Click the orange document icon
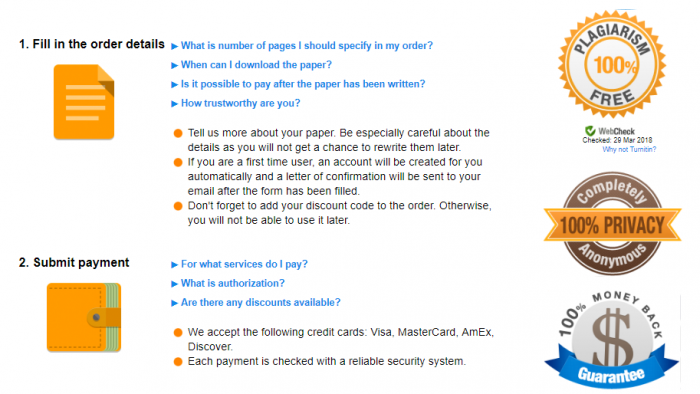Image resolution: width=700 pixels, height=394 pixels. point(84,102)
